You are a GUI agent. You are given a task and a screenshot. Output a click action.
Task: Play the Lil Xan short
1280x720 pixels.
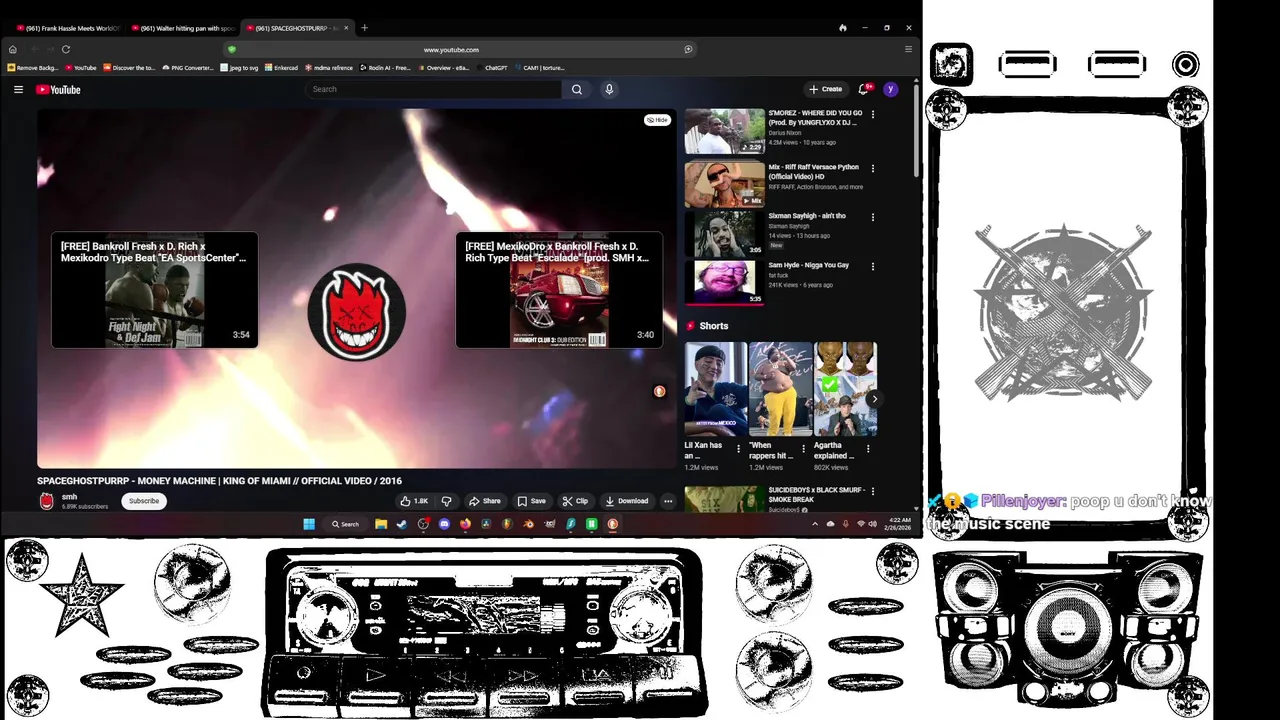point(716,389)
